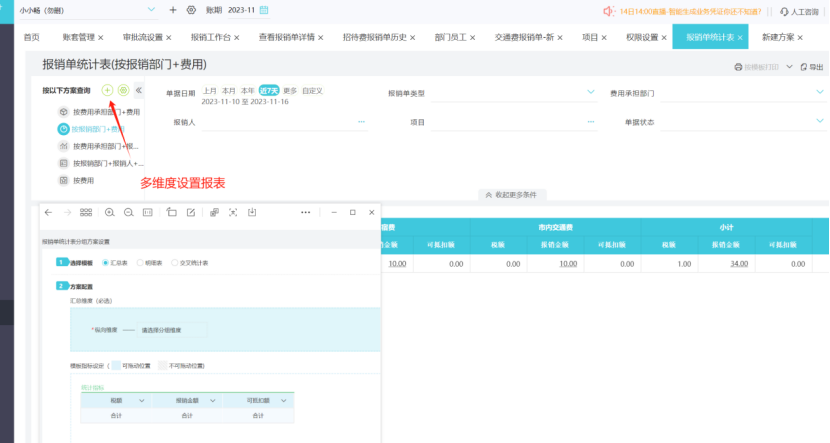Open the 报销单类型 dropdown
This screenshot has width=830, height=443.
pyautogui.click(x=590, y=93)
